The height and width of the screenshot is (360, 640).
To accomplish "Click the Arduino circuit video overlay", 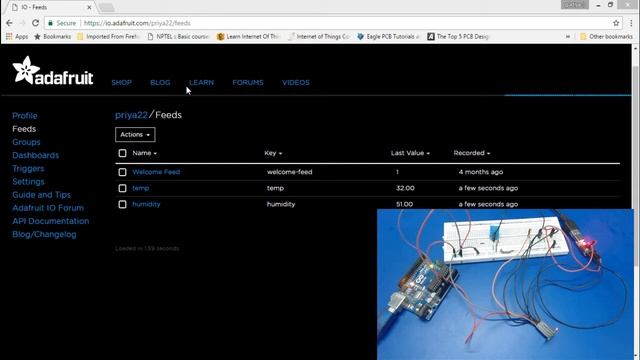I will (505, 284).
